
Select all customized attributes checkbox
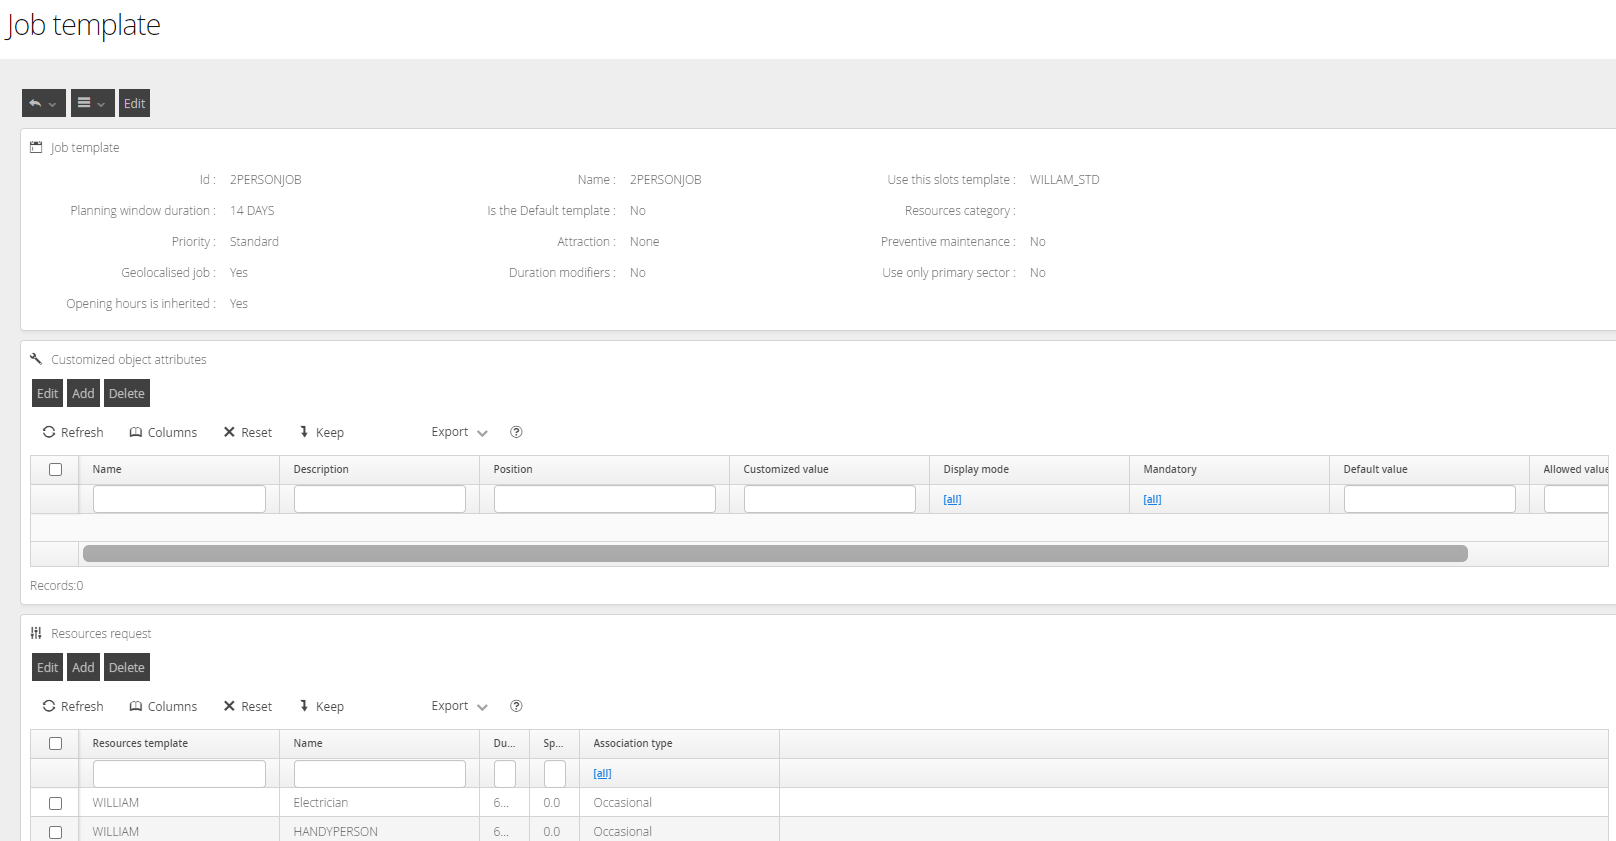(x=55, y=469)
